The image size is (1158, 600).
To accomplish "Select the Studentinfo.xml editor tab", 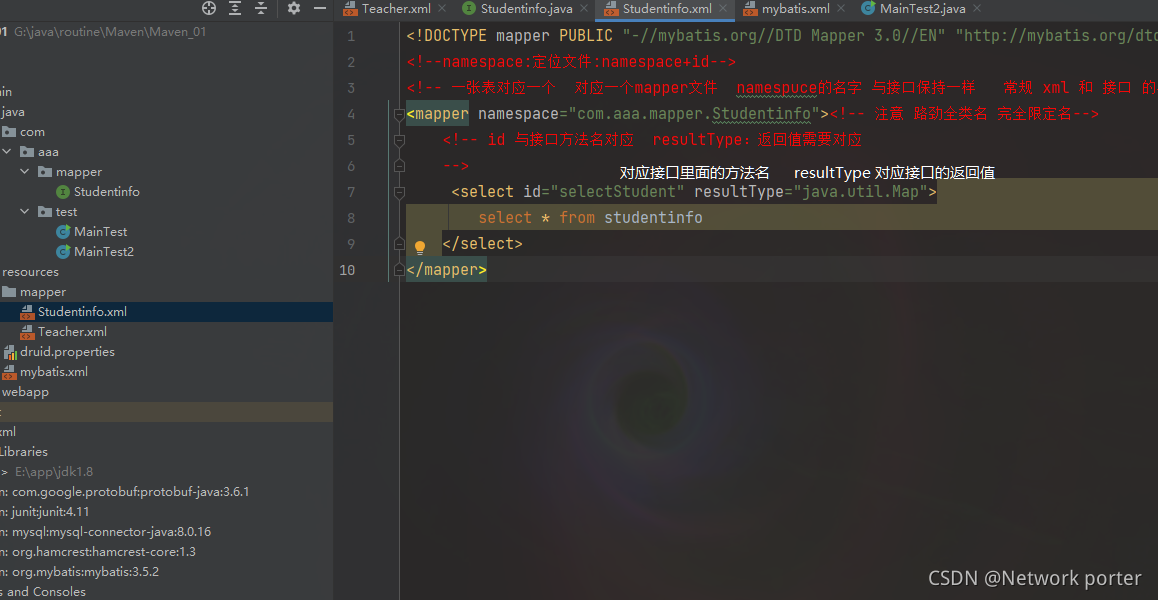I will pyautogui.click(x=667, y=9).
